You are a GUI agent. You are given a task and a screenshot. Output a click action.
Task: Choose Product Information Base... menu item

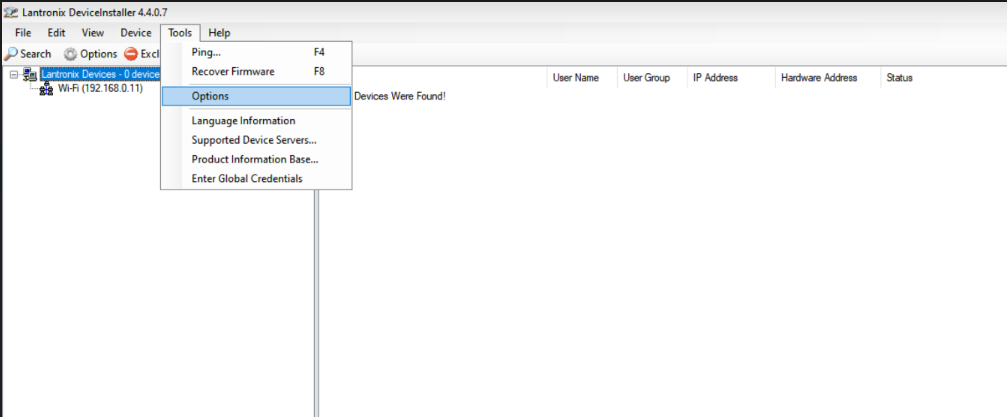[x=254, y=159]
